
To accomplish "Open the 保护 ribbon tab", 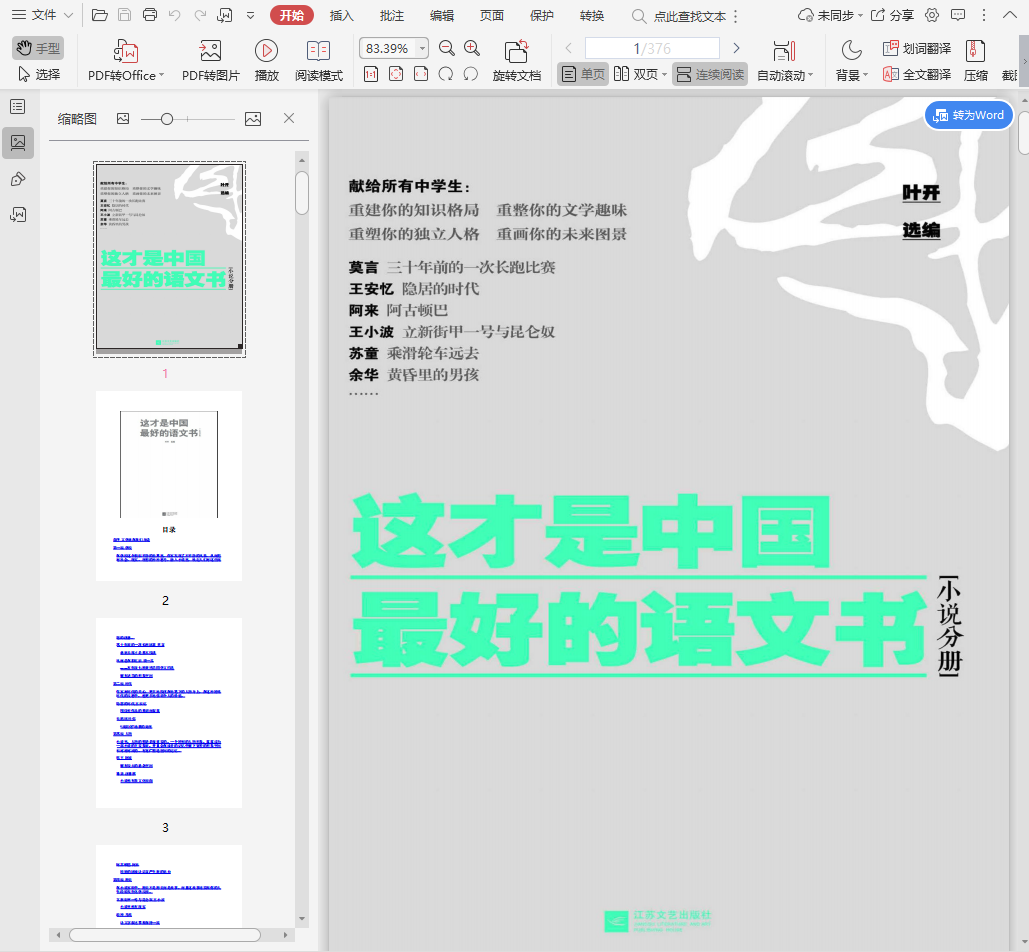I will pyautogui.click(x=542, y=15).
